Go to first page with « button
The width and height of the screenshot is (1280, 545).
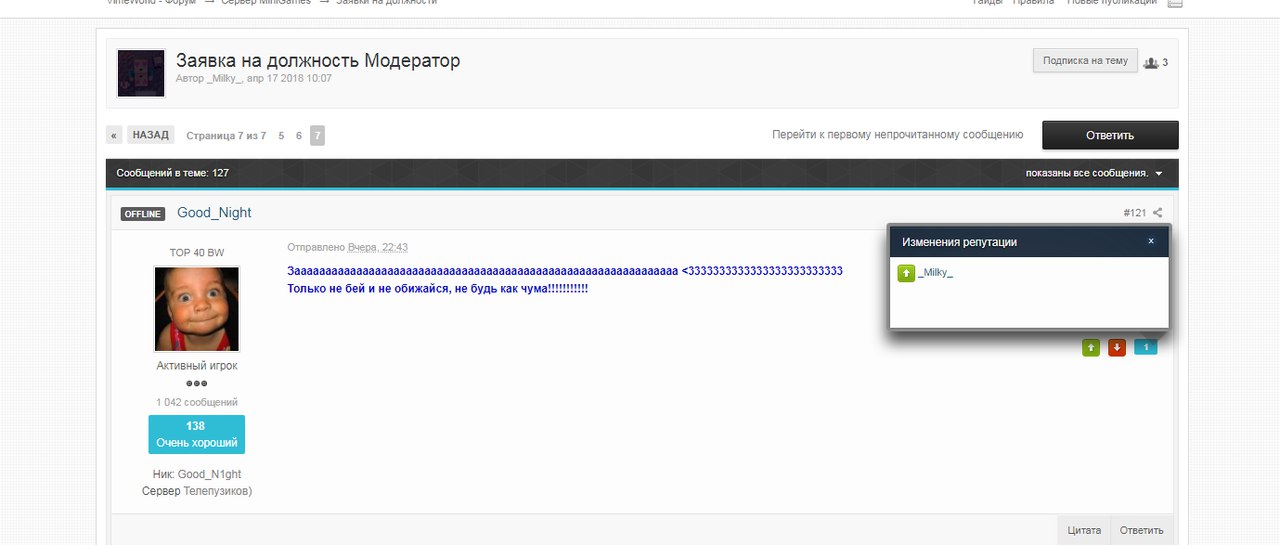(115, 135)
